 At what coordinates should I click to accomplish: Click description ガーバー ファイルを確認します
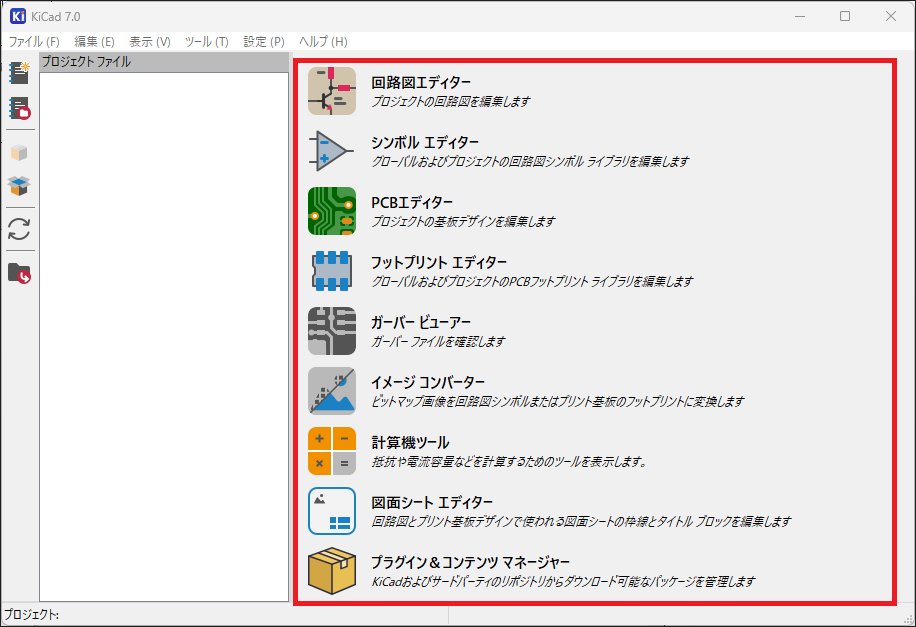pyautogui.click(x=438, y=342)
